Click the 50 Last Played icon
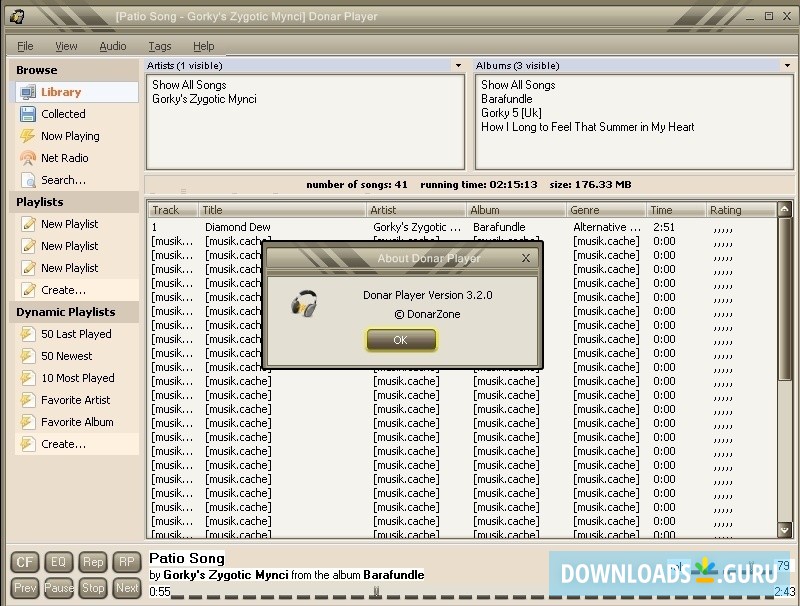Viewport: 800px width, 606px height. pyautogui.click(x=28, y=334)
